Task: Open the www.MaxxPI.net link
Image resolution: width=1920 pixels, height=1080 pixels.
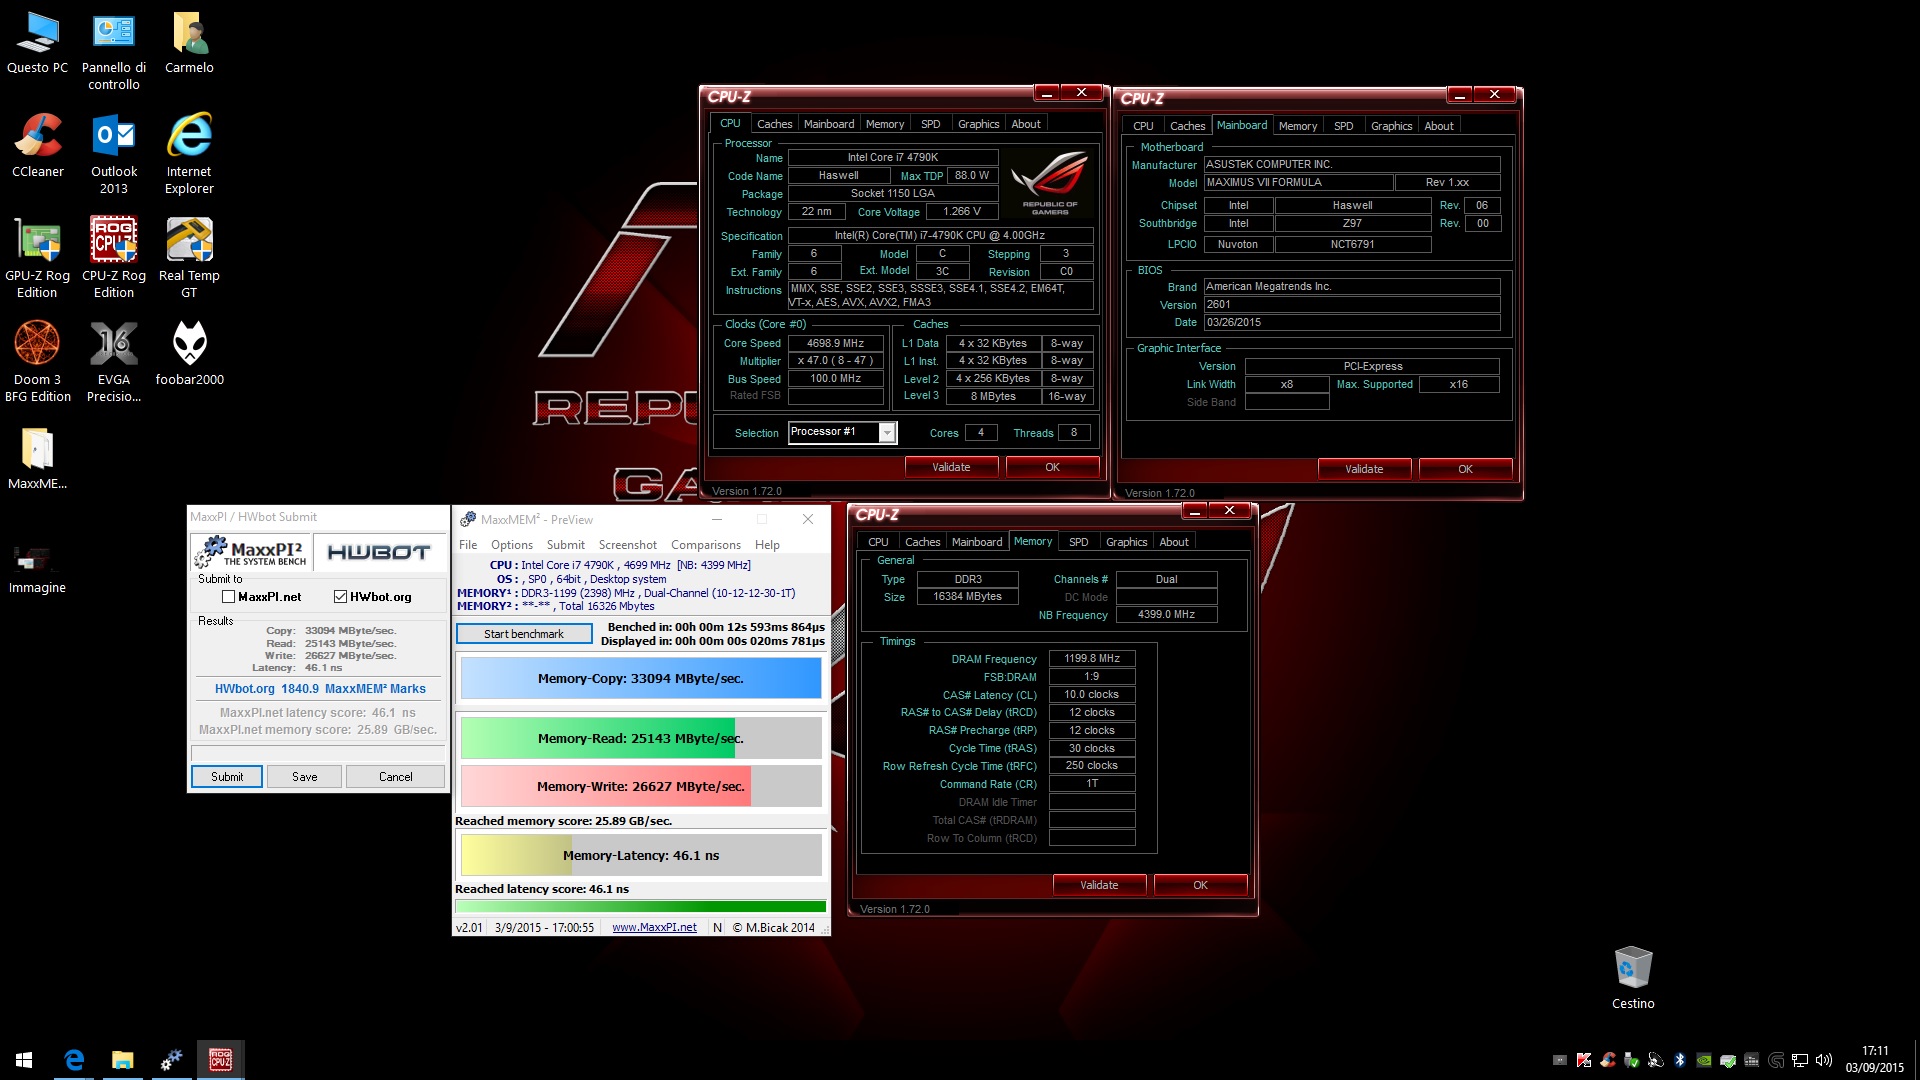Action: click(654, 928)
